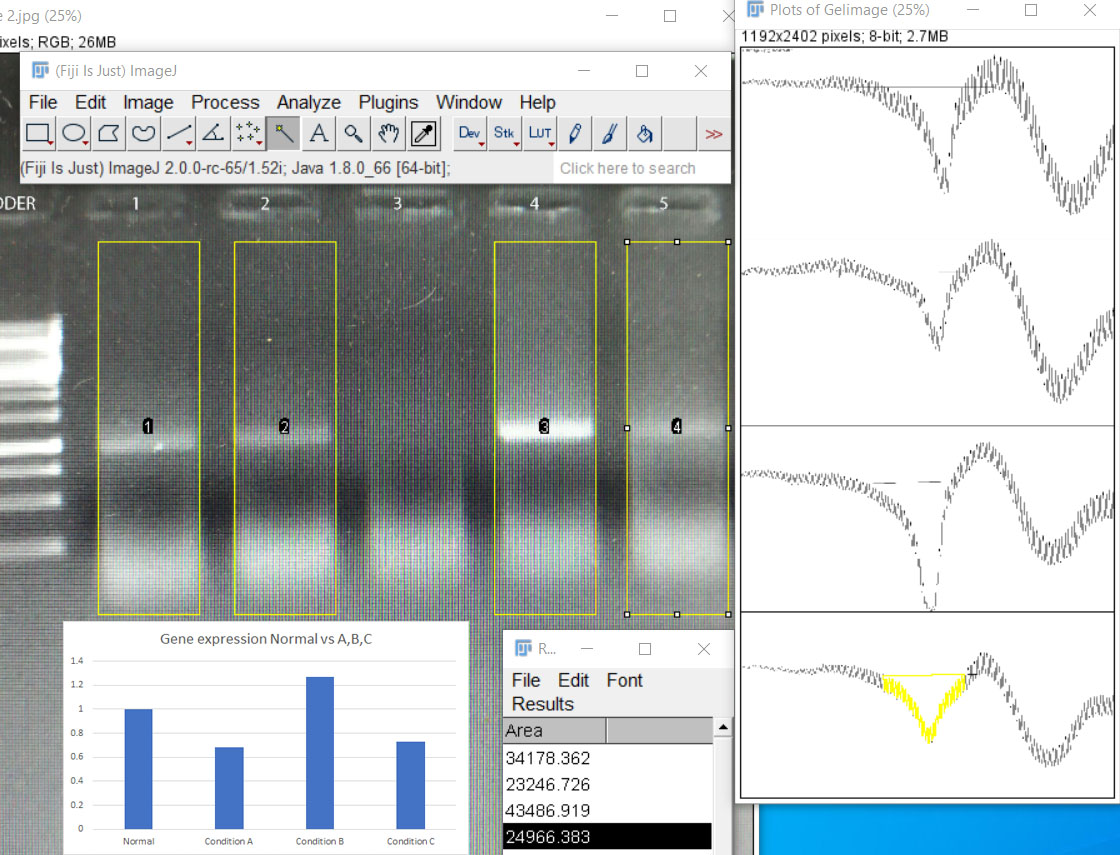This screenshot has width=1120, height=855.
Task: Select the Text tool
Action: (x=319, y=134)
